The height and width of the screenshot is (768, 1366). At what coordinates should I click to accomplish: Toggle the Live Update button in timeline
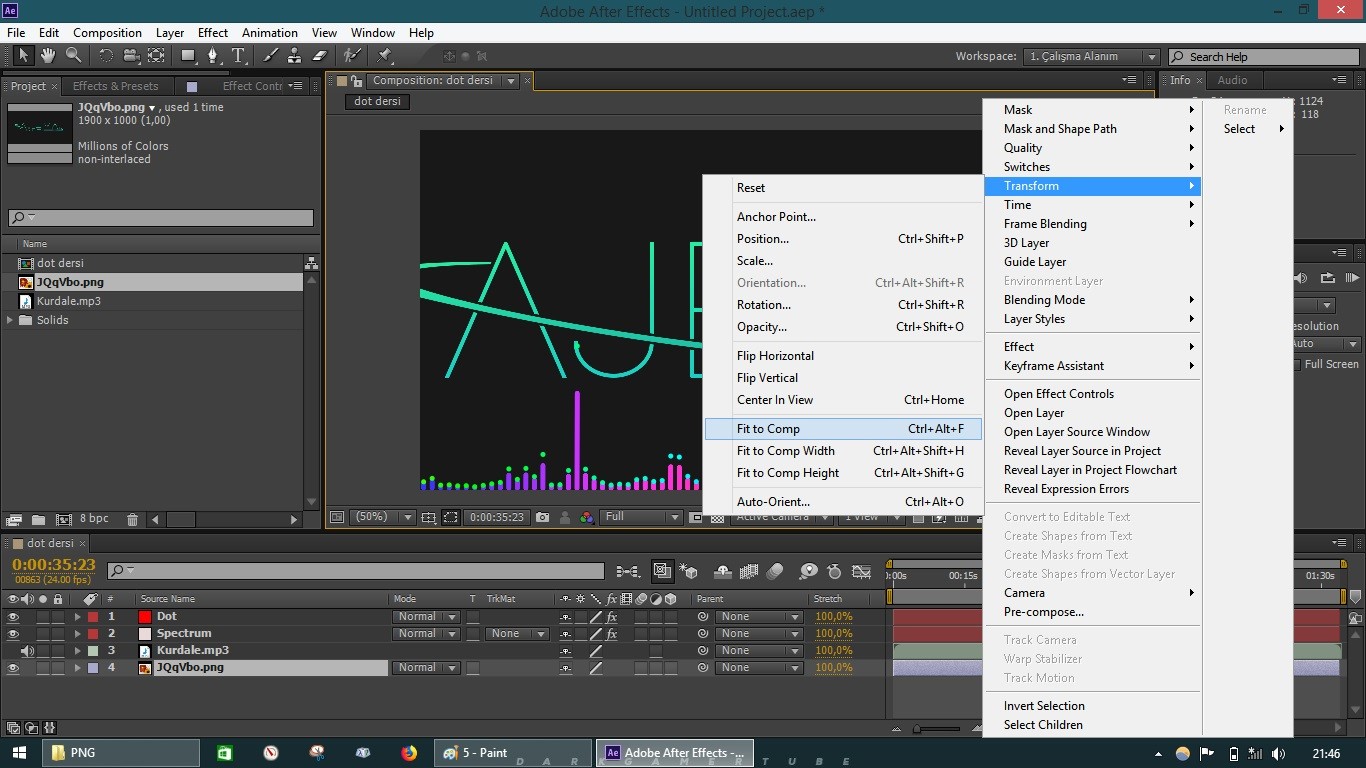coord(662,571)
